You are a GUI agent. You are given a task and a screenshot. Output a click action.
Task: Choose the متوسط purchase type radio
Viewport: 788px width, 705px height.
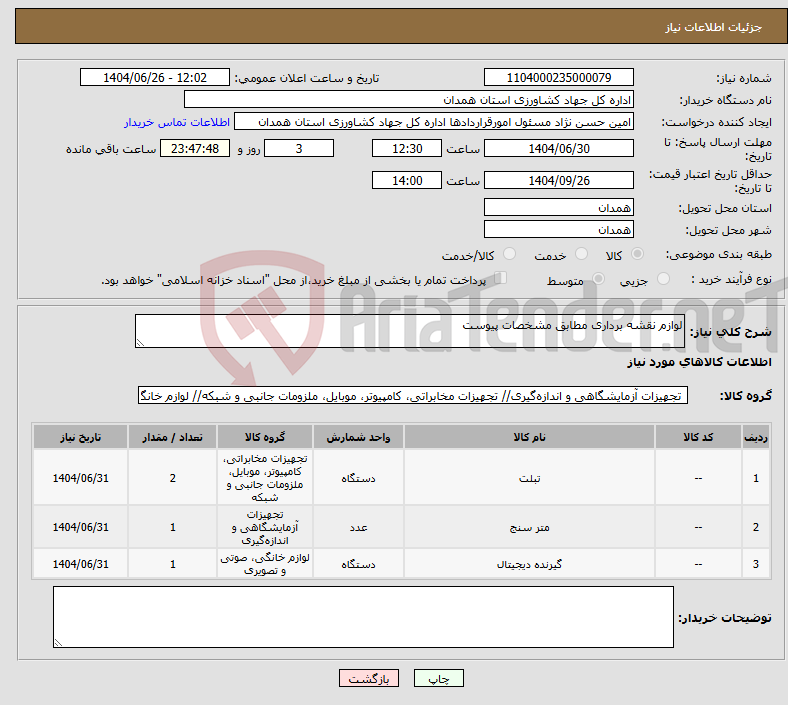[598, 279]
